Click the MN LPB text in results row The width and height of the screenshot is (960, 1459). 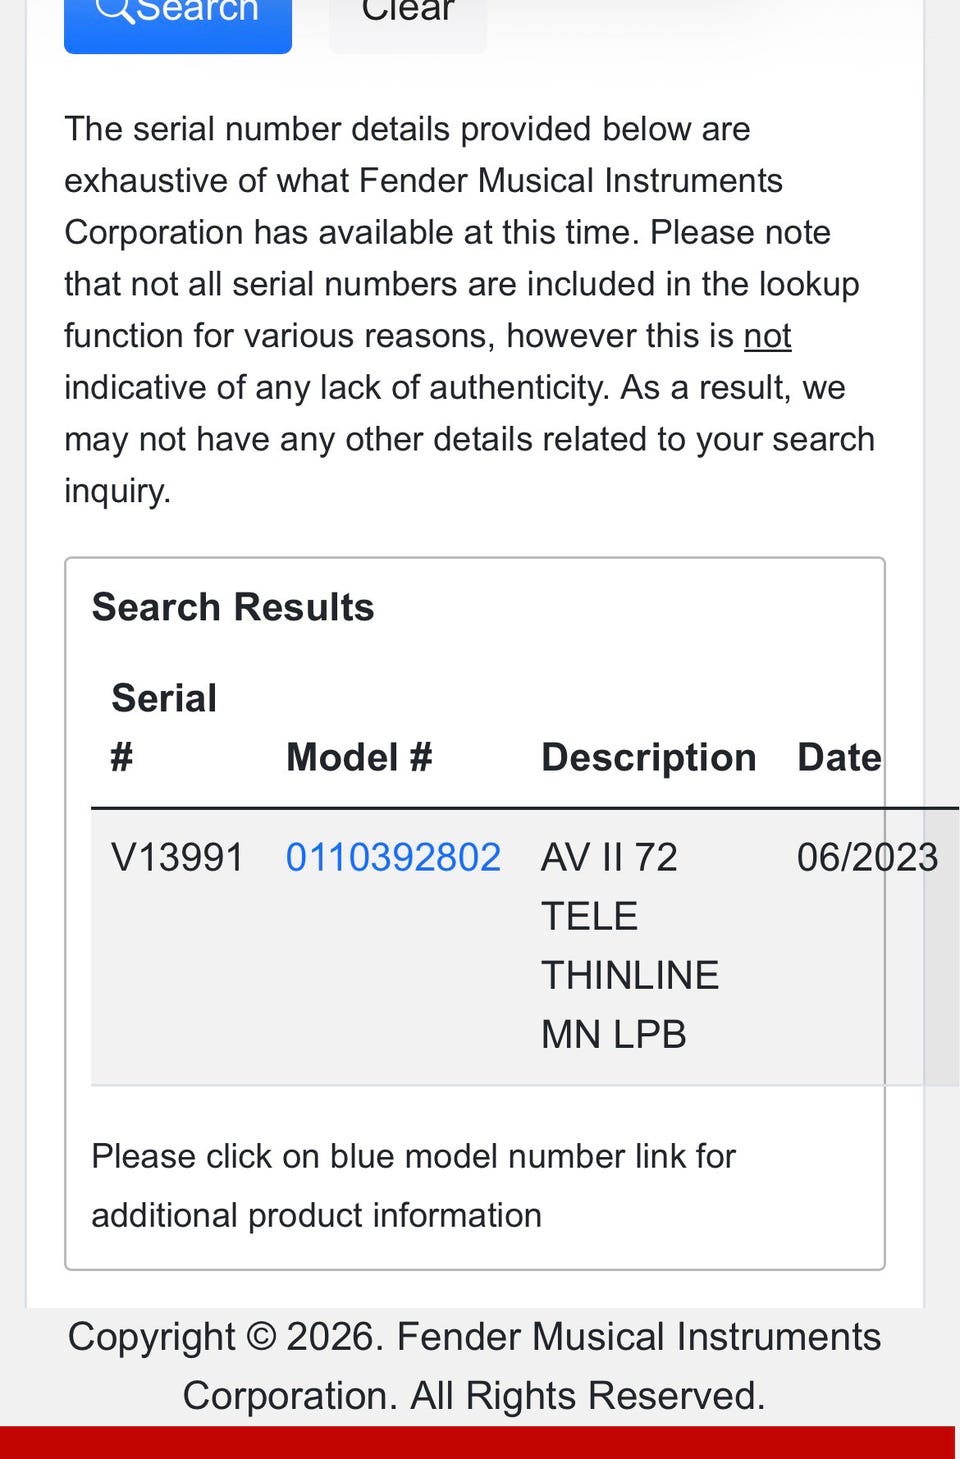pyautogui.click(x=613, y=1034)
